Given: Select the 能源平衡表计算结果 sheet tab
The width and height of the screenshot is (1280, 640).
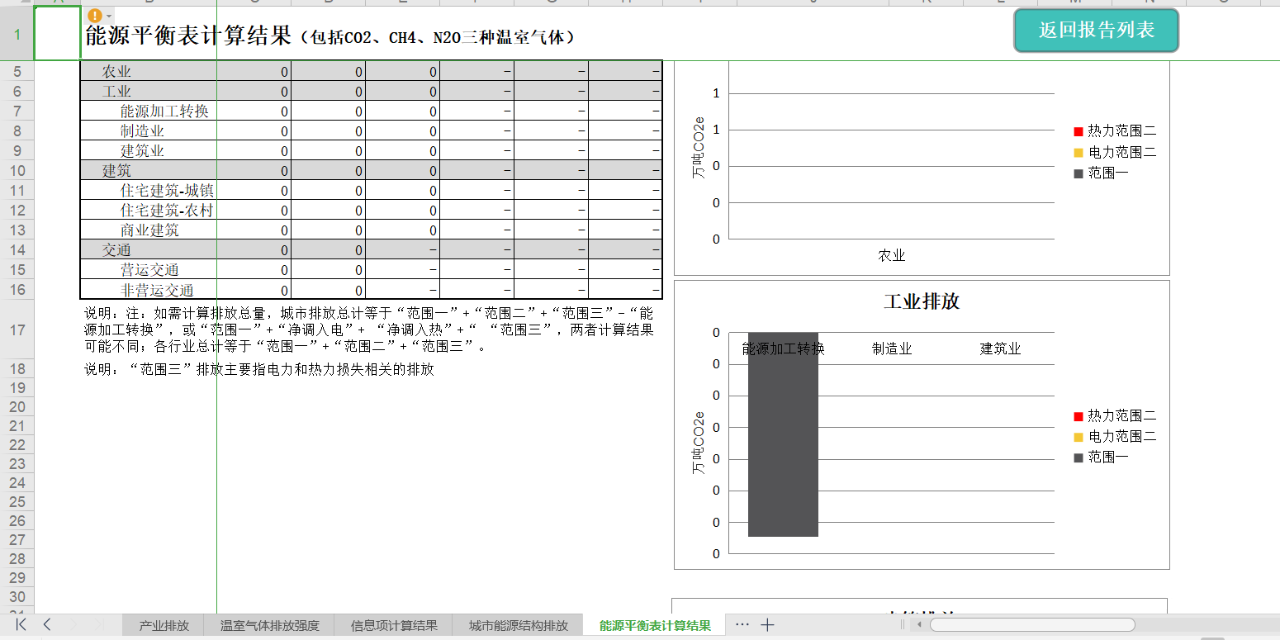Looking at the screenshot, I should pos(655,626).
